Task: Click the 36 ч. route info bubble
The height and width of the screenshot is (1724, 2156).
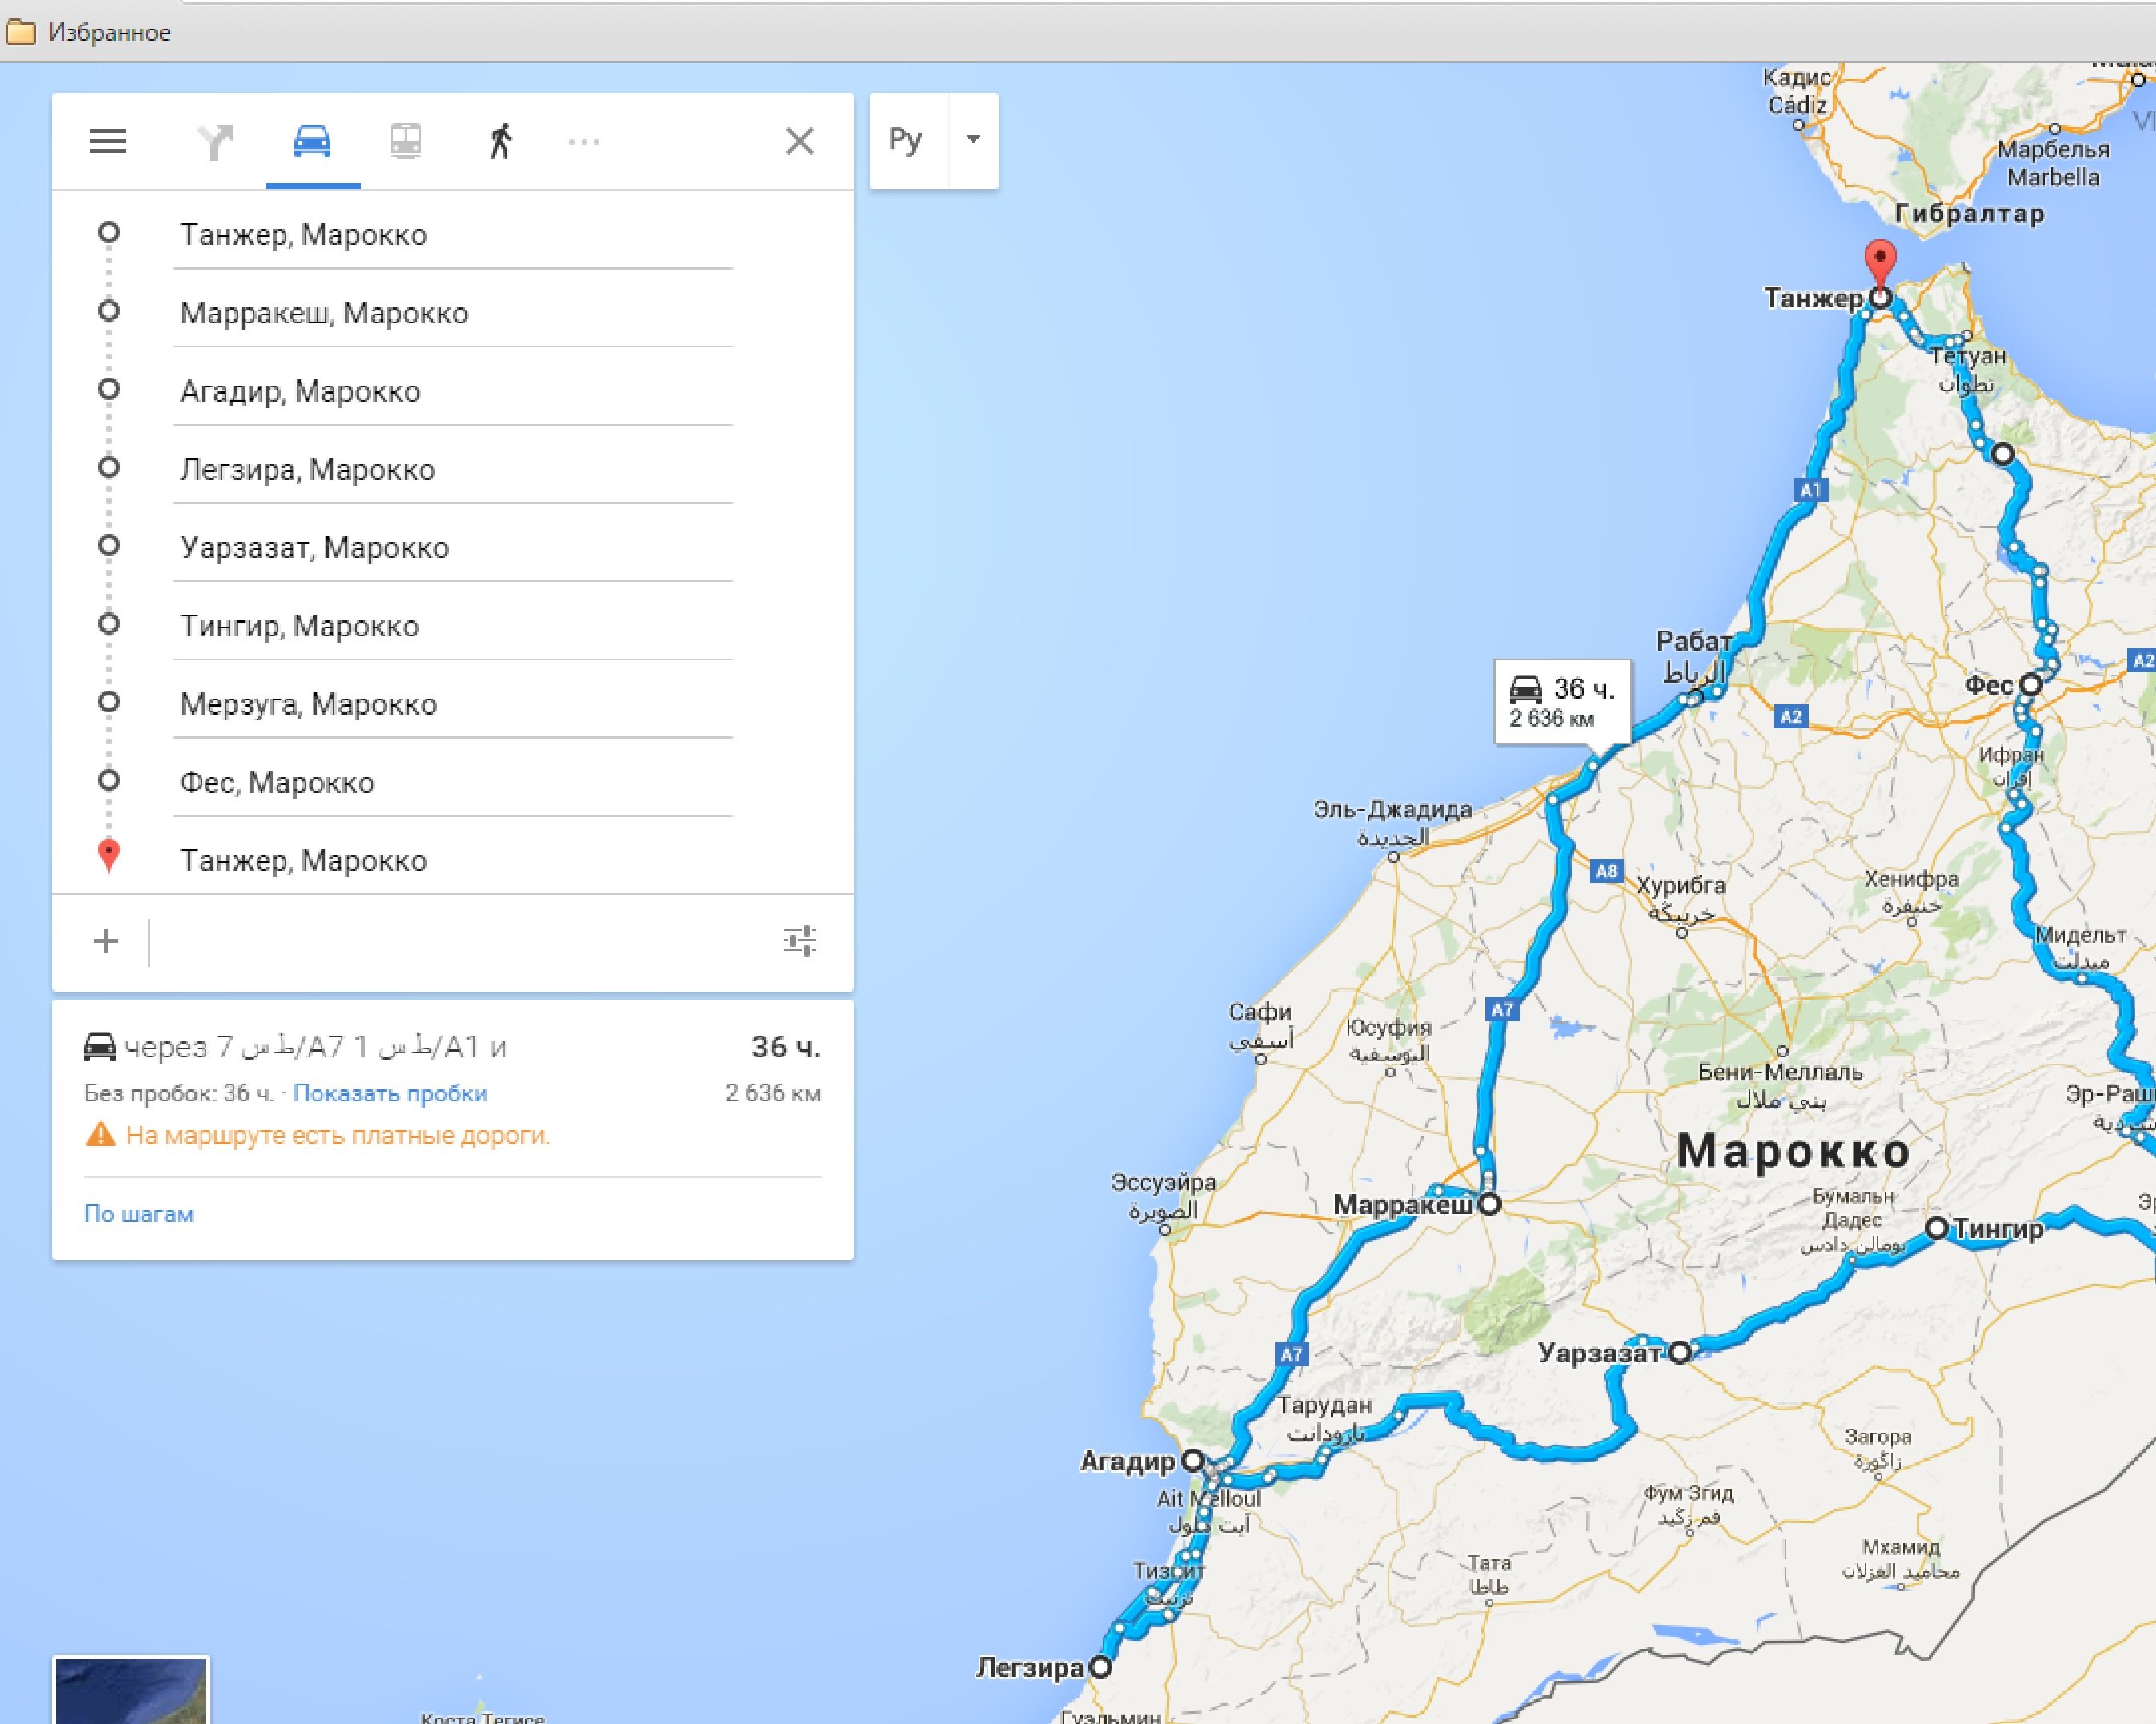Action: (x=1561, y=703)
